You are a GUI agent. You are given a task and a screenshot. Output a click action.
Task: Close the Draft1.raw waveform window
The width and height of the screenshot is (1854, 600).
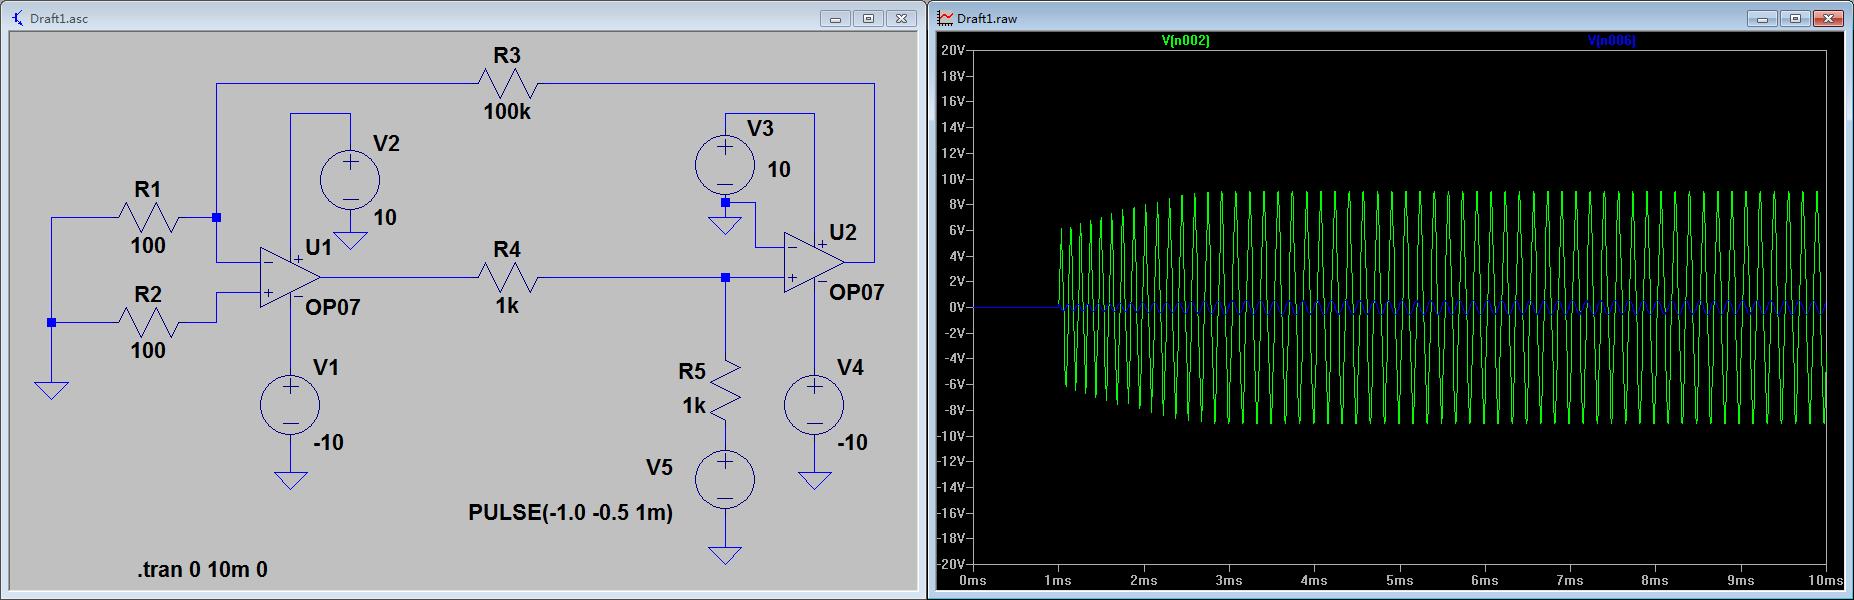pyautogui.click(x=1828, y=18)
